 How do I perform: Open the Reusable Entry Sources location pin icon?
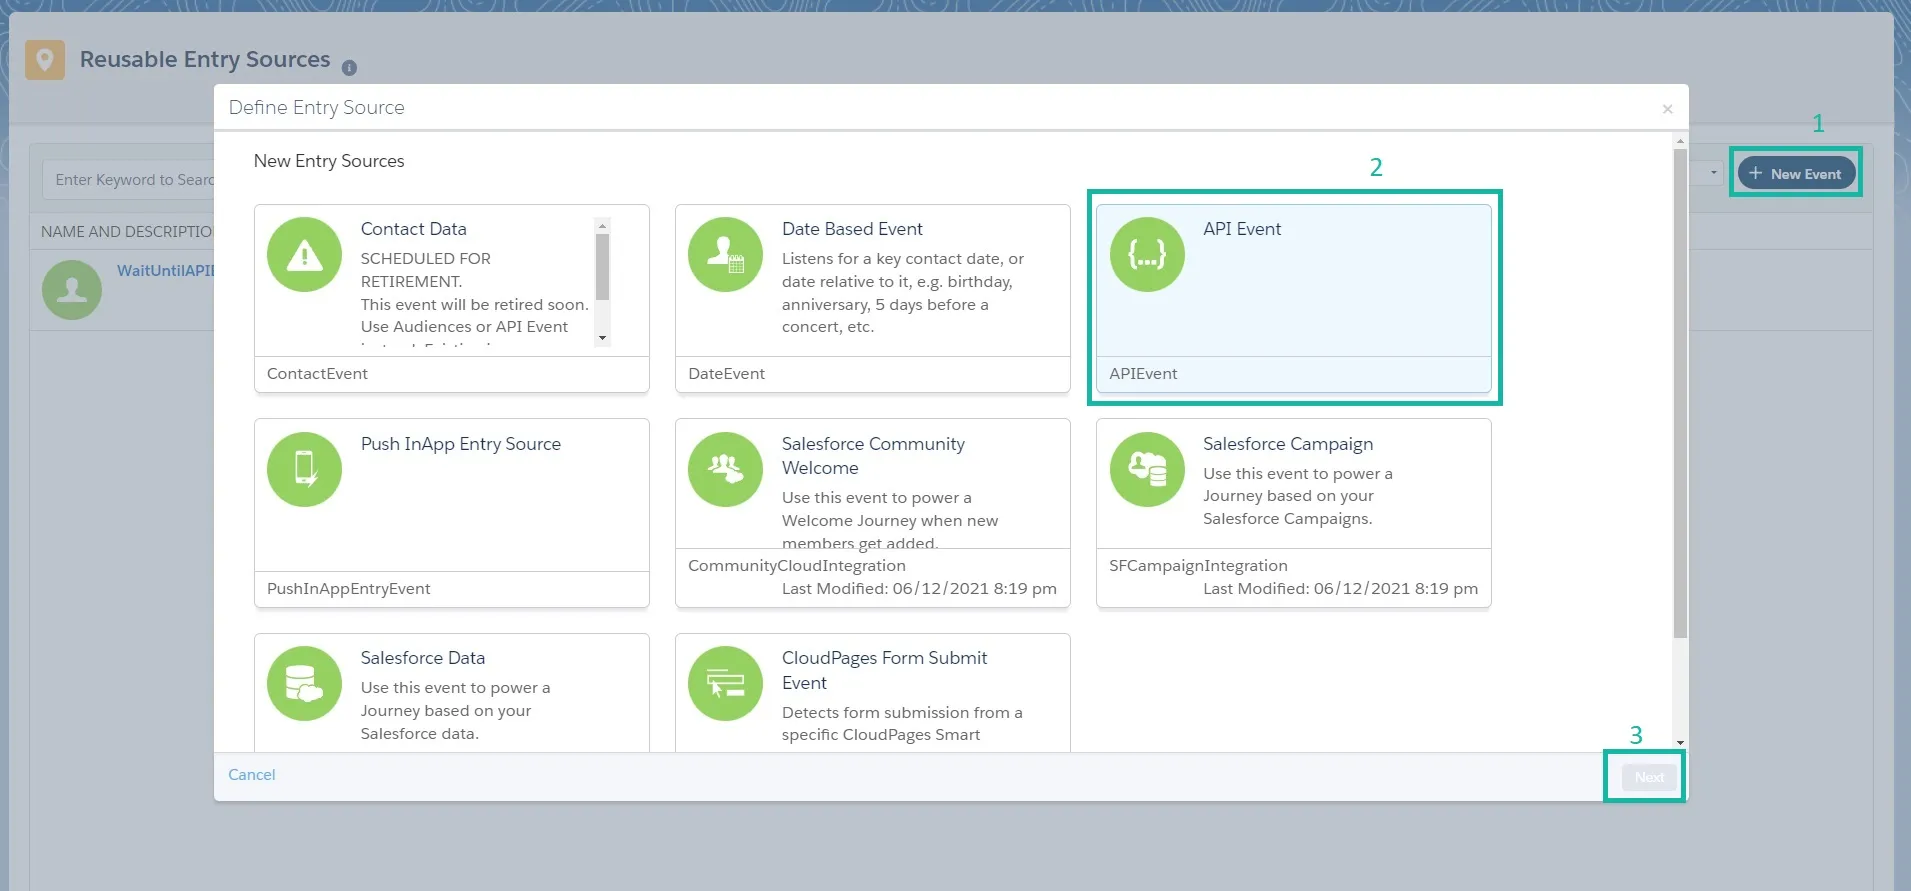(45, 60)
